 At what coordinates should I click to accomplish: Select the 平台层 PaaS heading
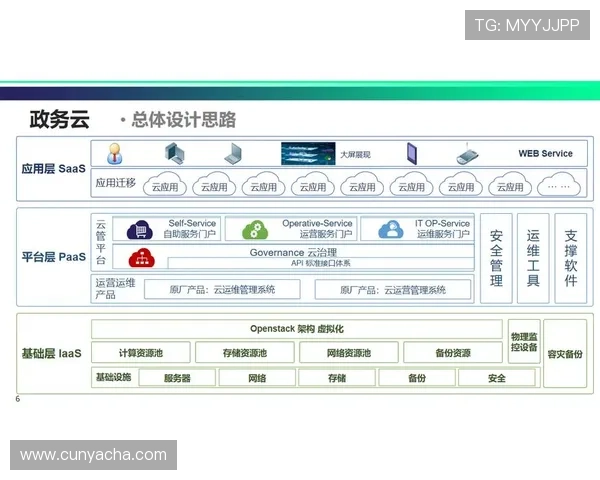[54, 257]
